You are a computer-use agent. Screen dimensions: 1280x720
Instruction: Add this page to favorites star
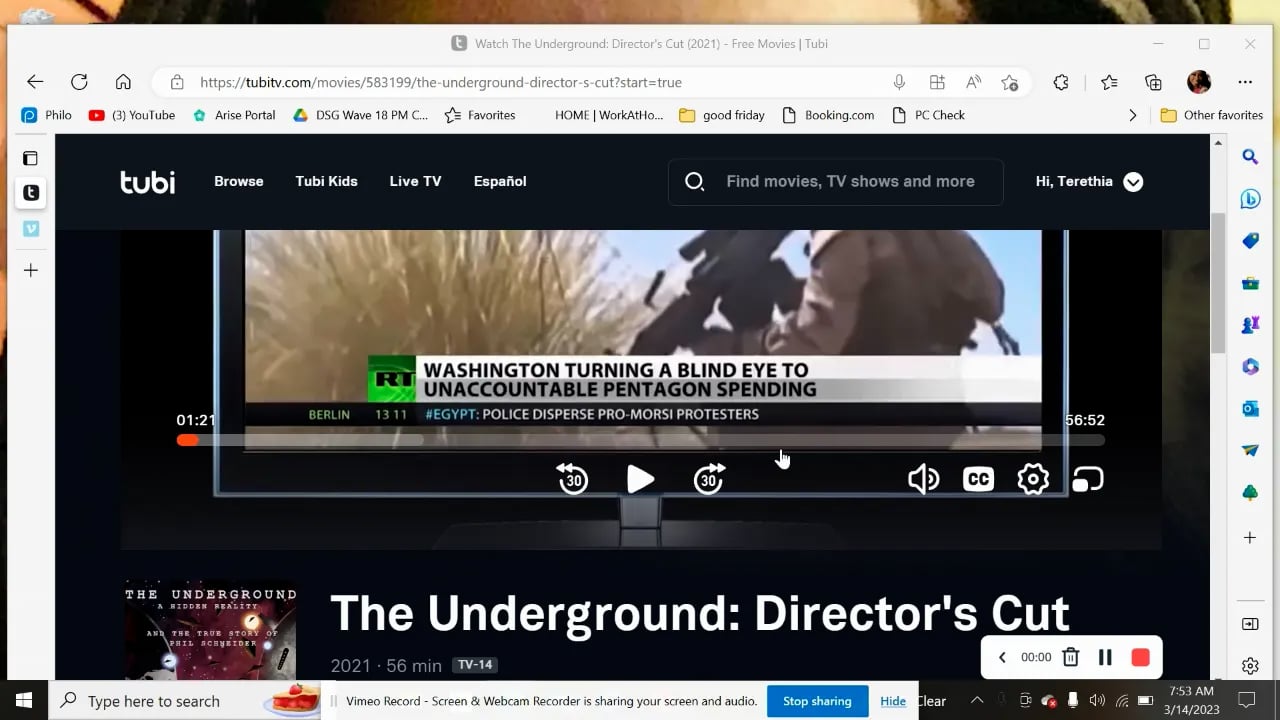click(1010, 82)
